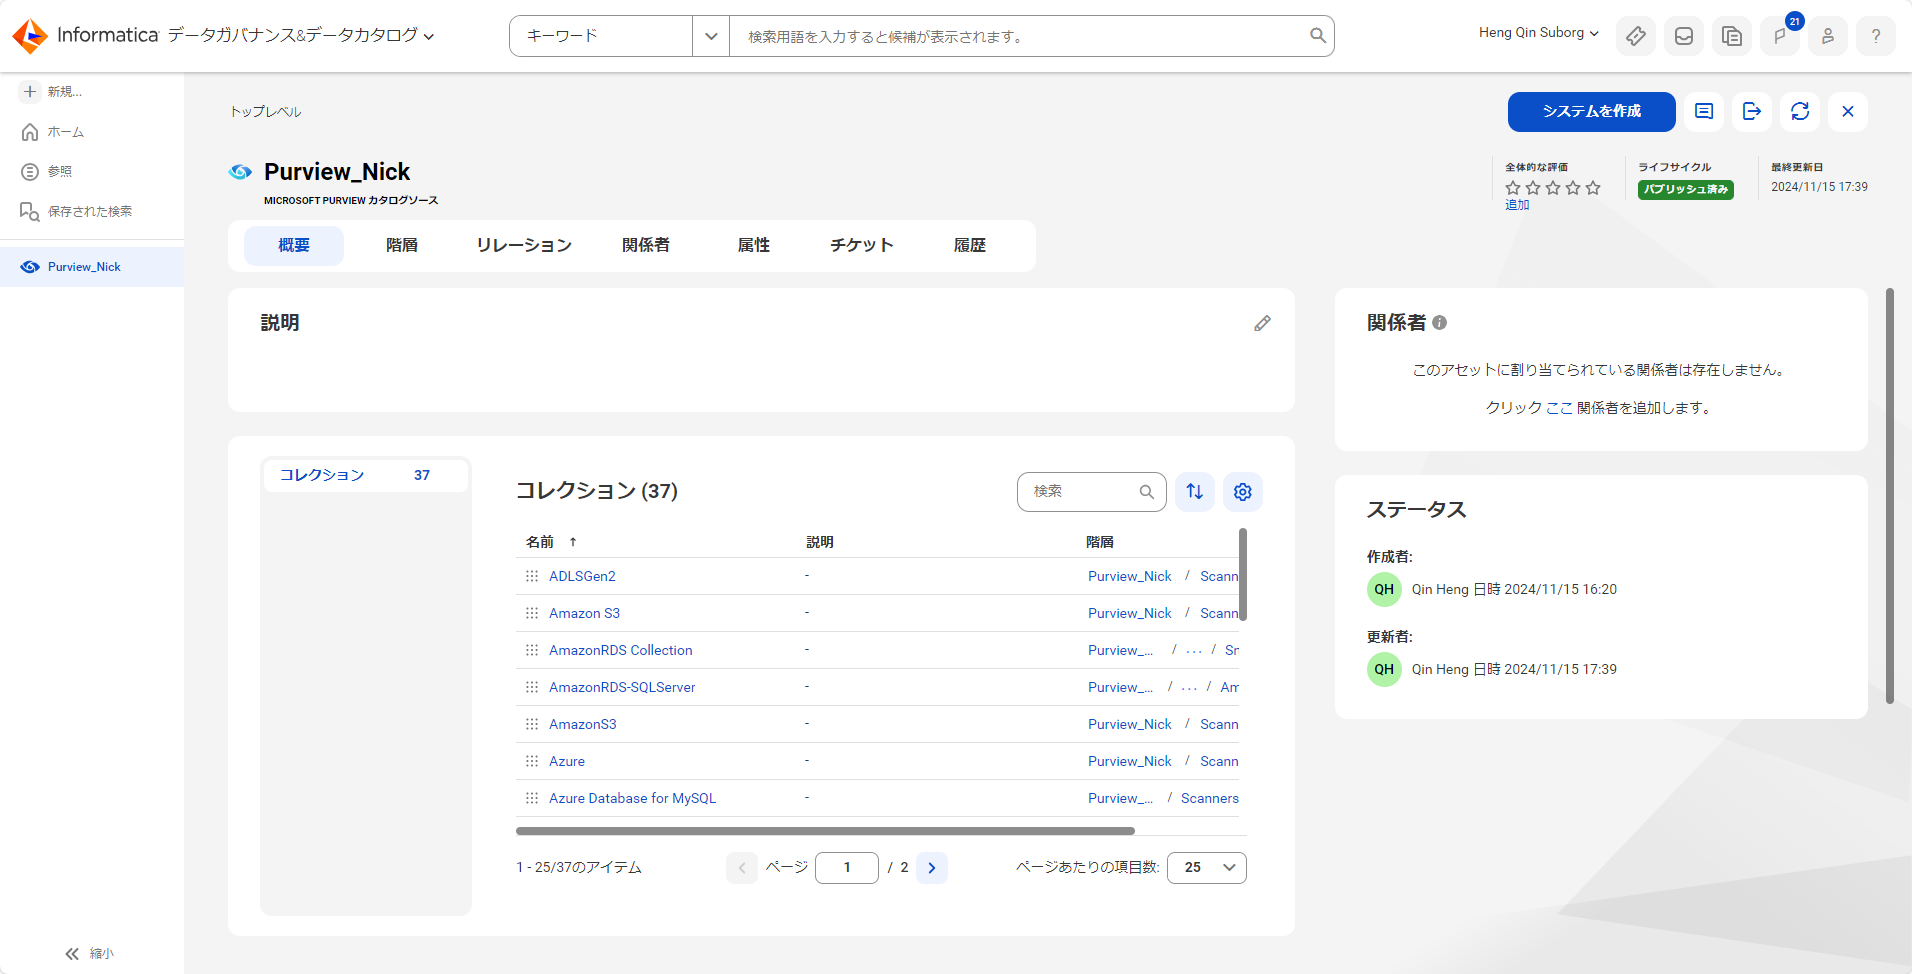Open the ADLSGen2 collection link
This screenshot has width=1912, height=974.
point(582,576)
